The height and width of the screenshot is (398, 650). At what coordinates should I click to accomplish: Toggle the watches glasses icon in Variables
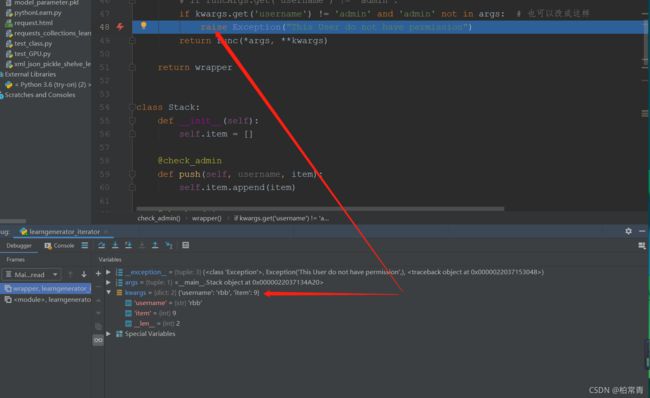pyautogui.click(x=98, y=340)
